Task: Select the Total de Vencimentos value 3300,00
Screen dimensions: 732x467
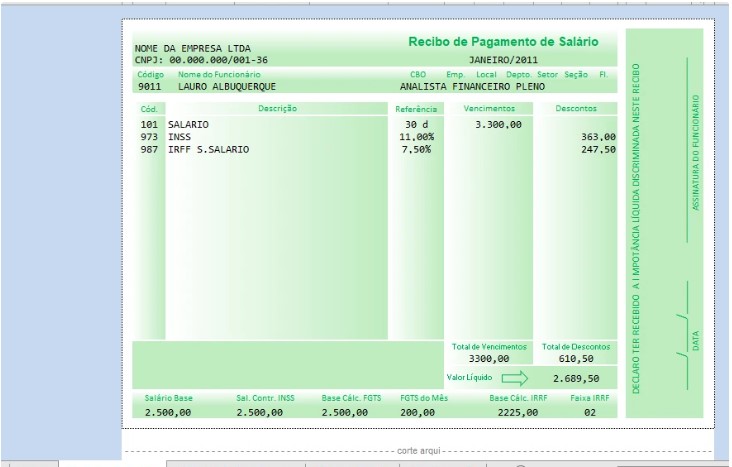Action: coord(489,358)
